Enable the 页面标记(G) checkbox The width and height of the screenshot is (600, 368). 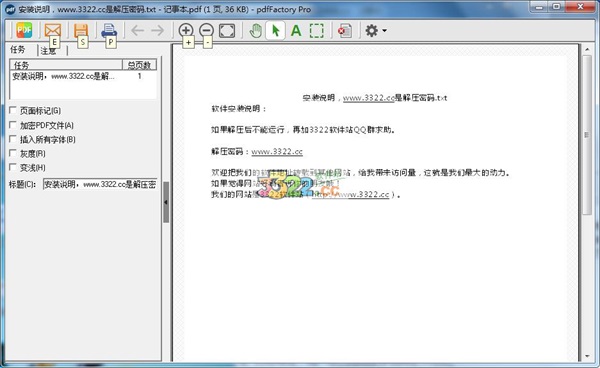[x=13, y=111]
